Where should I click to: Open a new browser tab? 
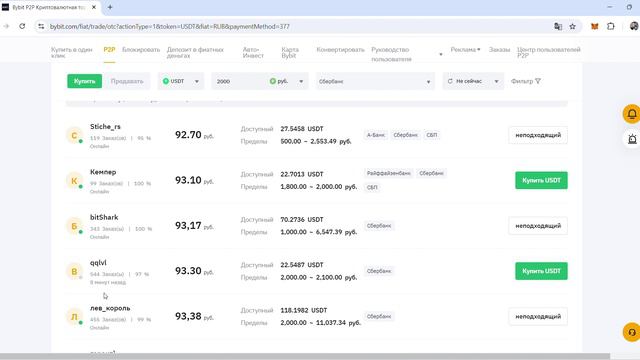110,7
